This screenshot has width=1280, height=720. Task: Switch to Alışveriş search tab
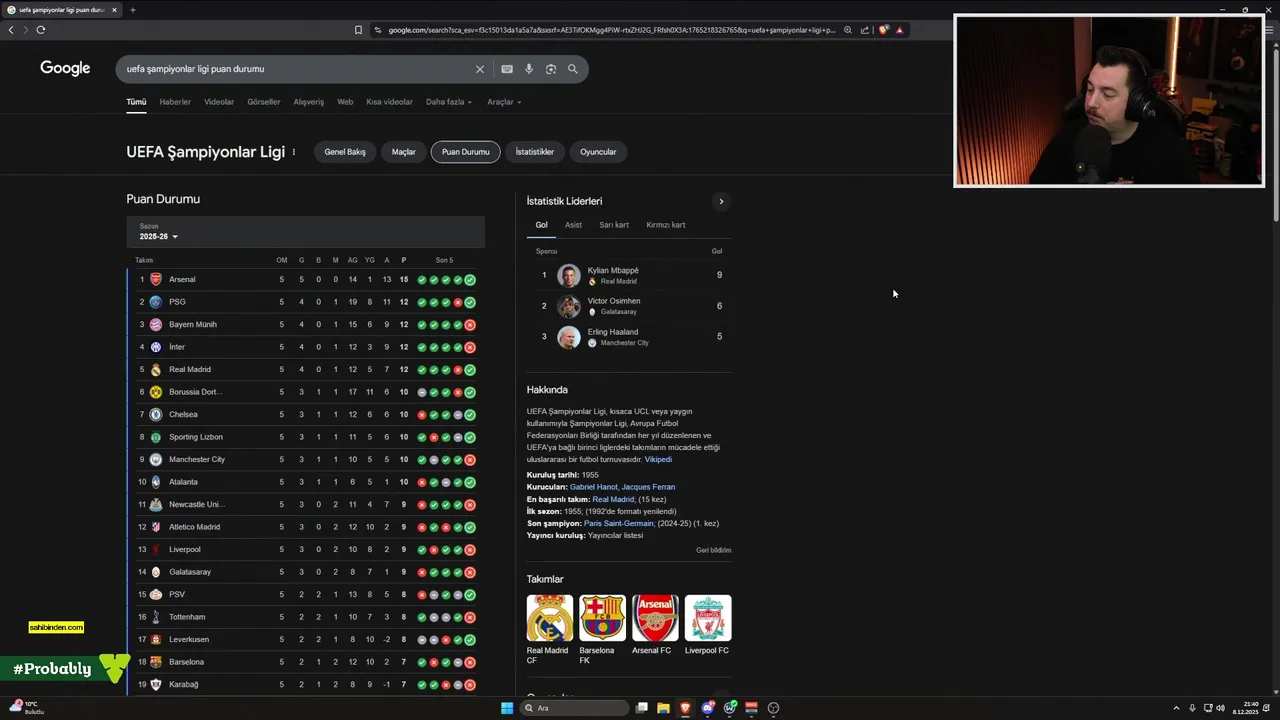pyautogui.click(x=308, y=102)
